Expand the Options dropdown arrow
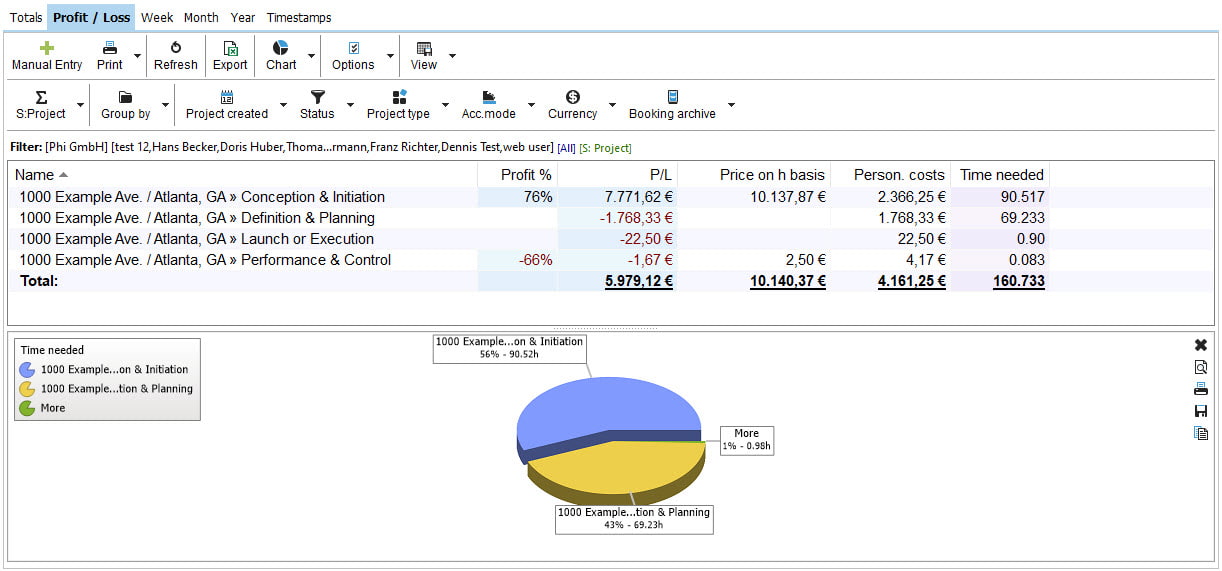1222x571 pixels. [x=390, y=56]
